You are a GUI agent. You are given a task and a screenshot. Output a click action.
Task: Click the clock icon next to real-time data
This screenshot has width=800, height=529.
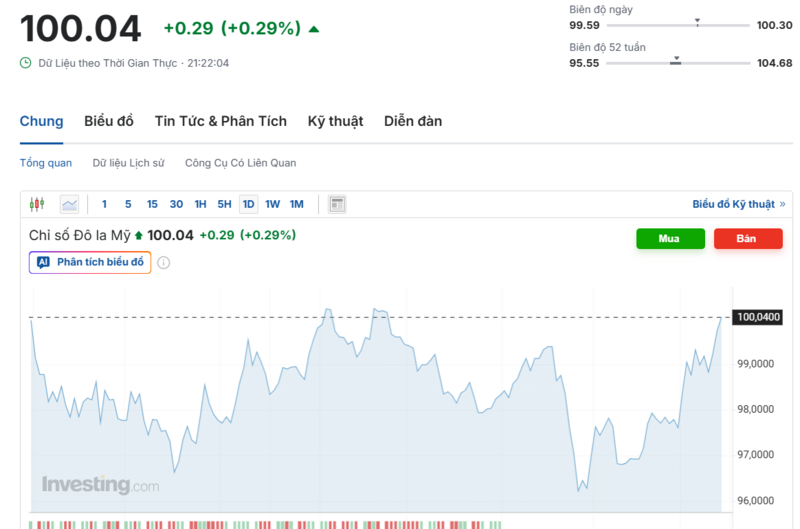[26, 63]
